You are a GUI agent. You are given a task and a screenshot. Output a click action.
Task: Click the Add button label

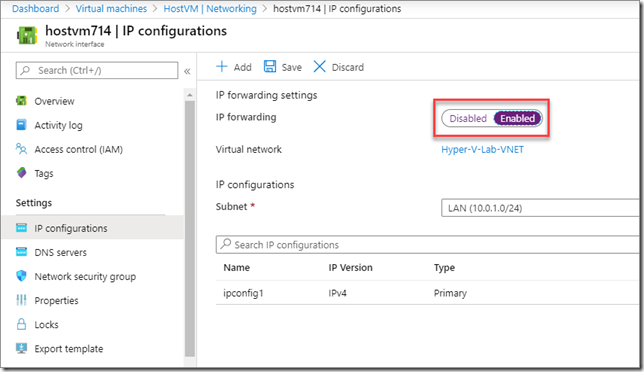click(242, 67)
